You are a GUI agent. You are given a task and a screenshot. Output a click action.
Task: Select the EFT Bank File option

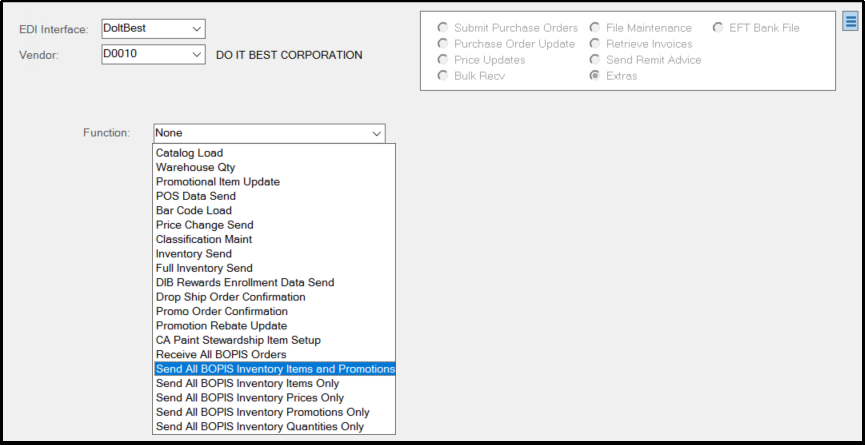(x=718, y=28)
